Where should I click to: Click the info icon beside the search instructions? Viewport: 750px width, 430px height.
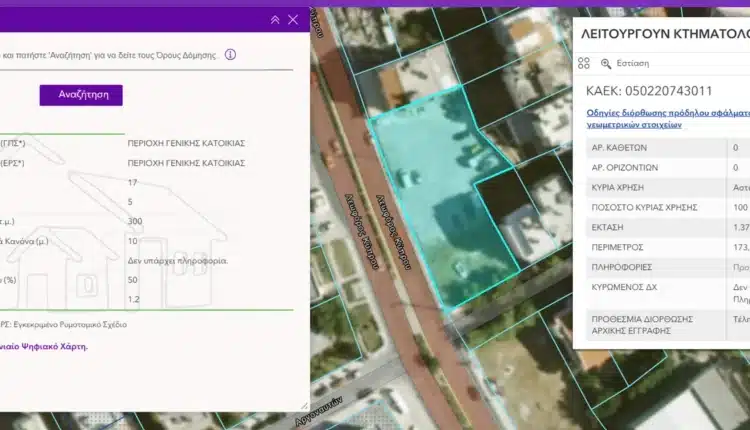[230, 55]
